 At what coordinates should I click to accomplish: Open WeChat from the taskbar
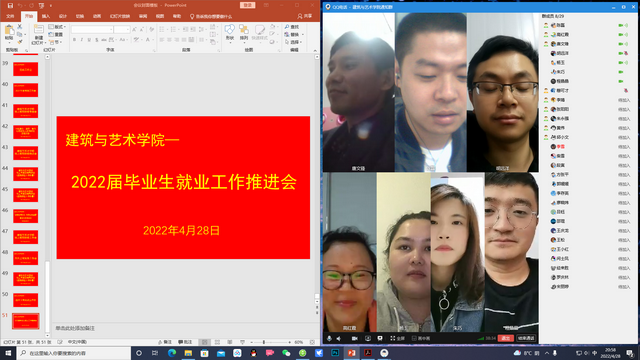(286, 353)
